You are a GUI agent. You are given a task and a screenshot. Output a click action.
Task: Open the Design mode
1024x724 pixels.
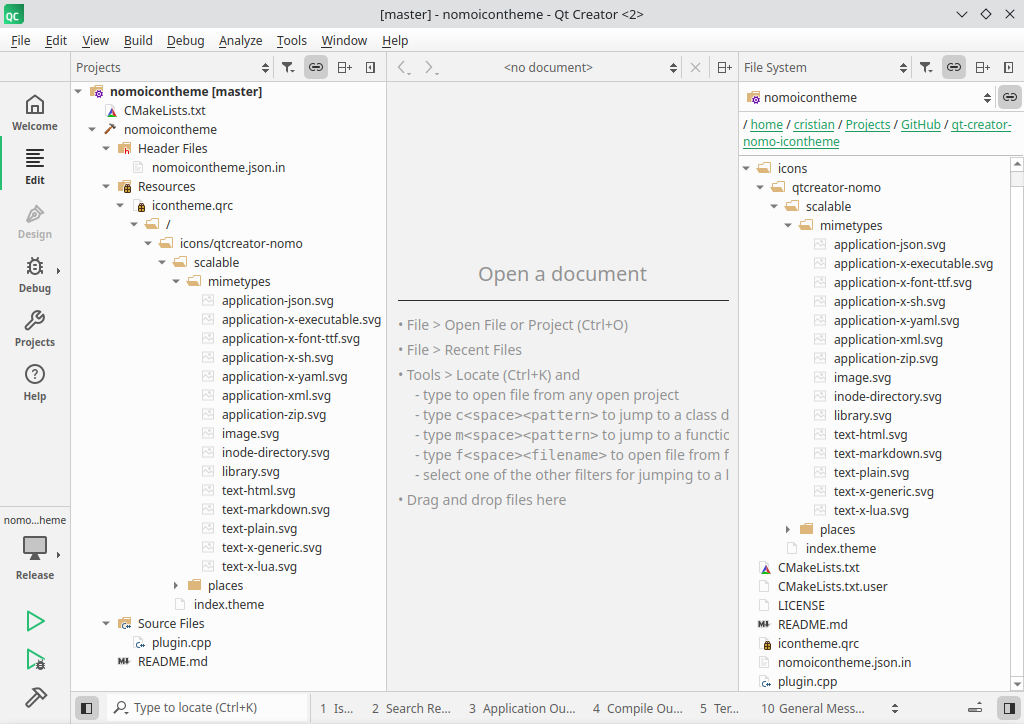point(35,221)
